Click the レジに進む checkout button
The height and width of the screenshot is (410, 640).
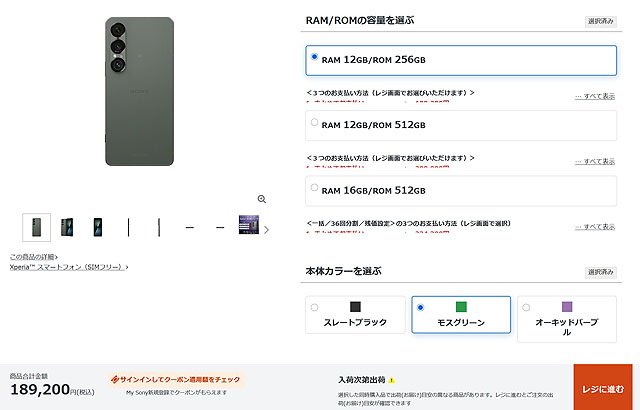603,387
